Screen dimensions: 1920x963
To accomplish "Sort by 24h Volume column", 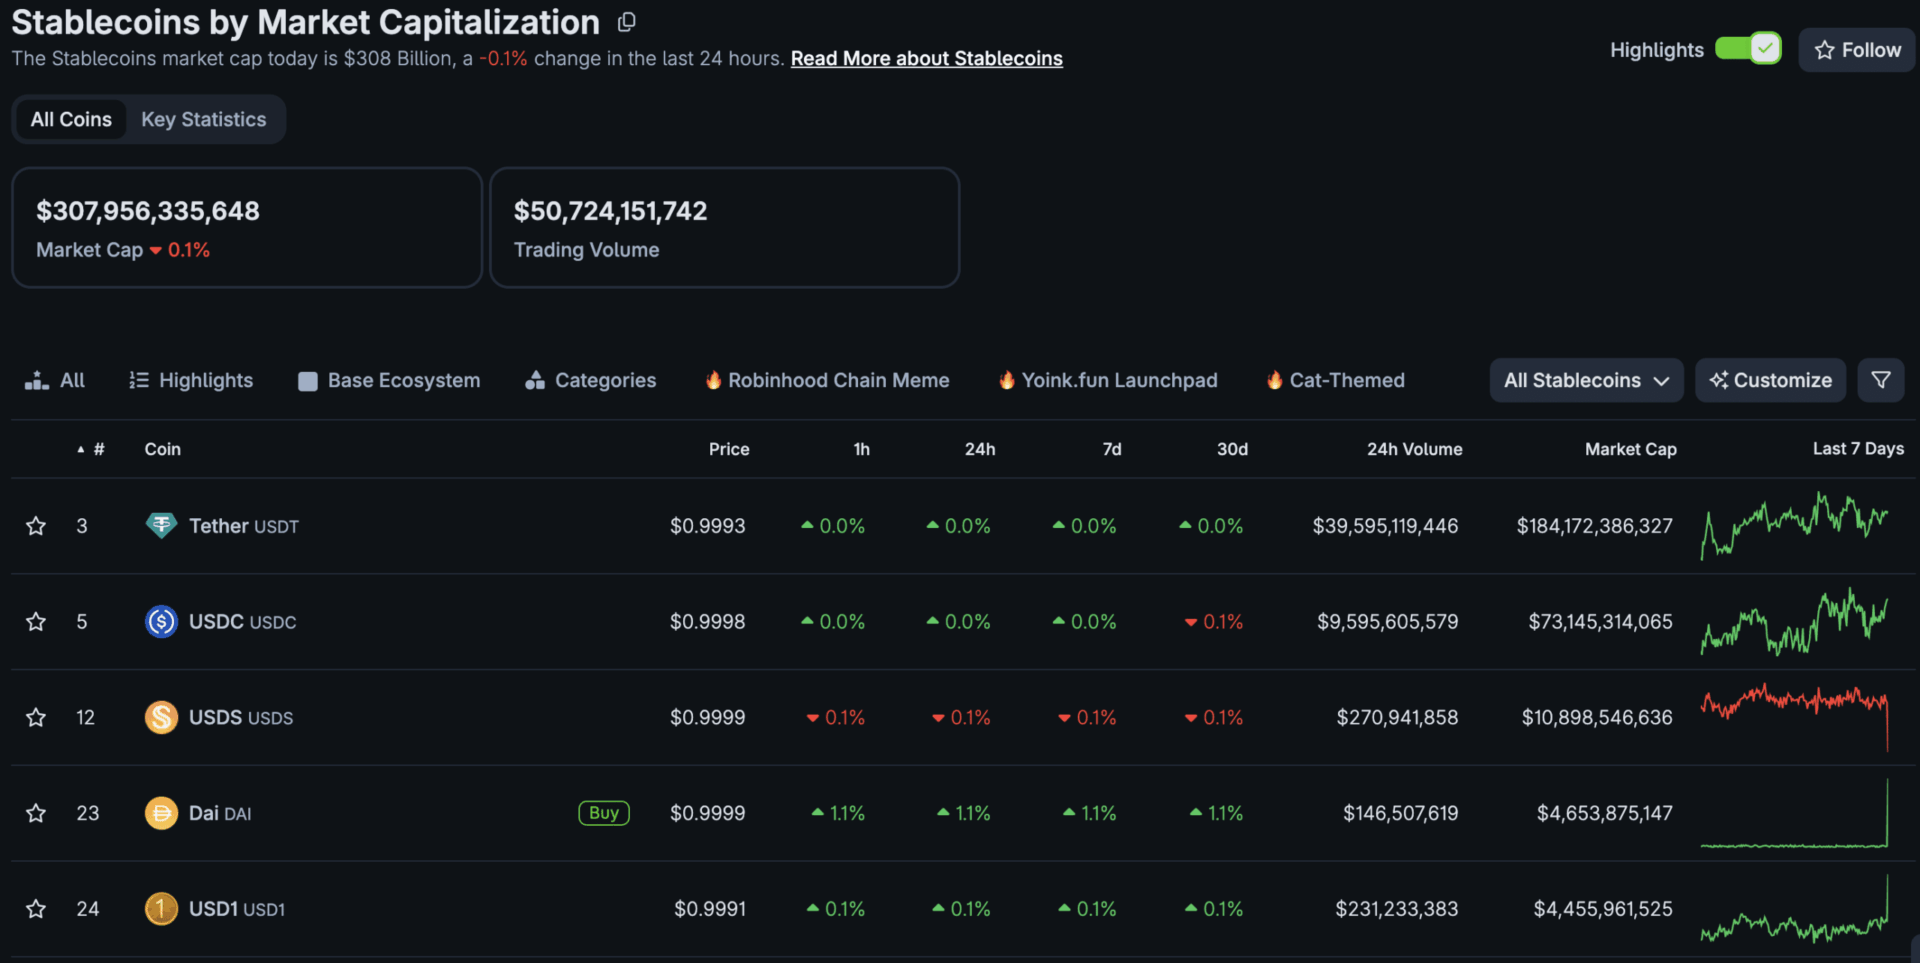I will click(x=1414, y=450).
